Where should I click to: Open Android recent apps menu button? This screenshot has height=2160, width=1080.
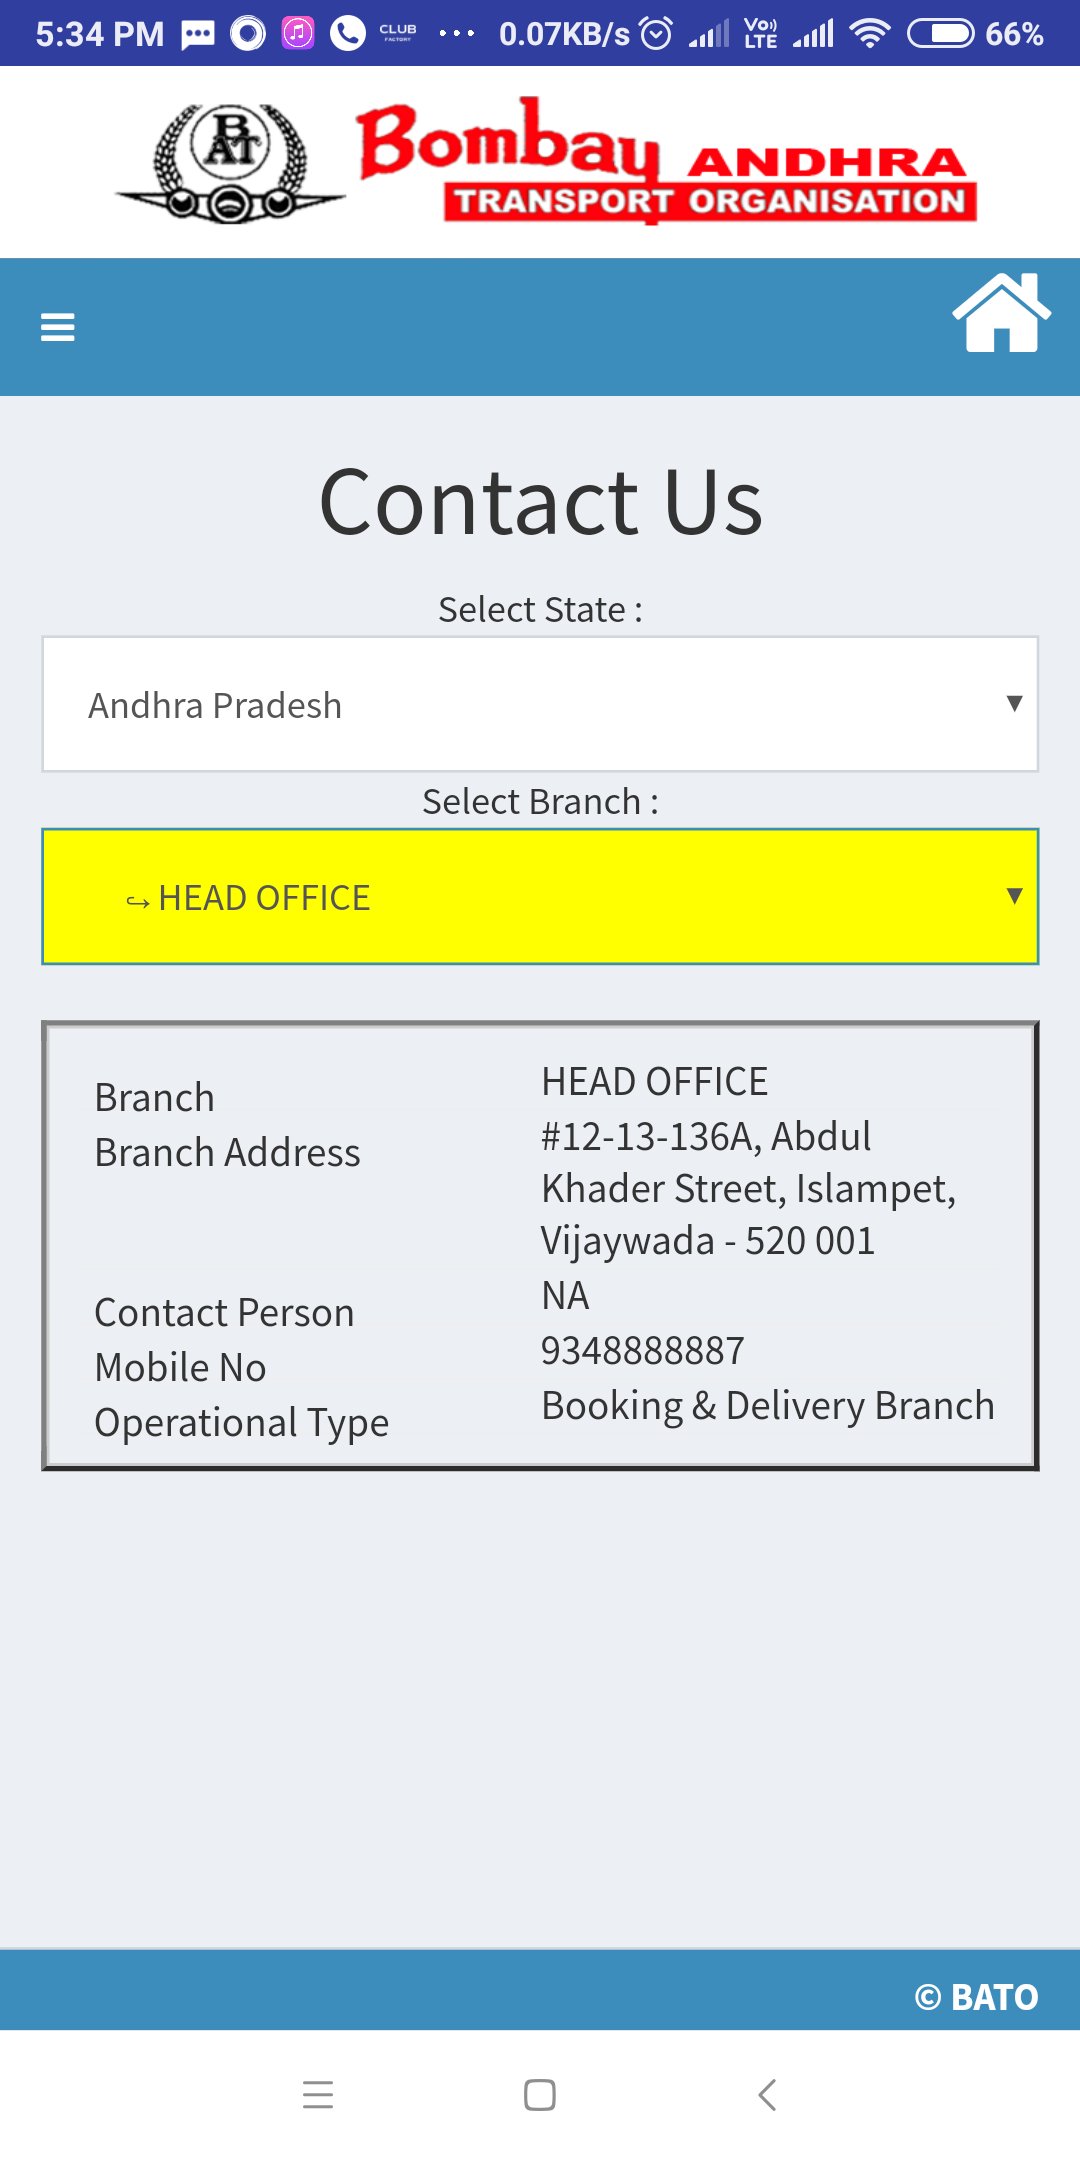318,2094
